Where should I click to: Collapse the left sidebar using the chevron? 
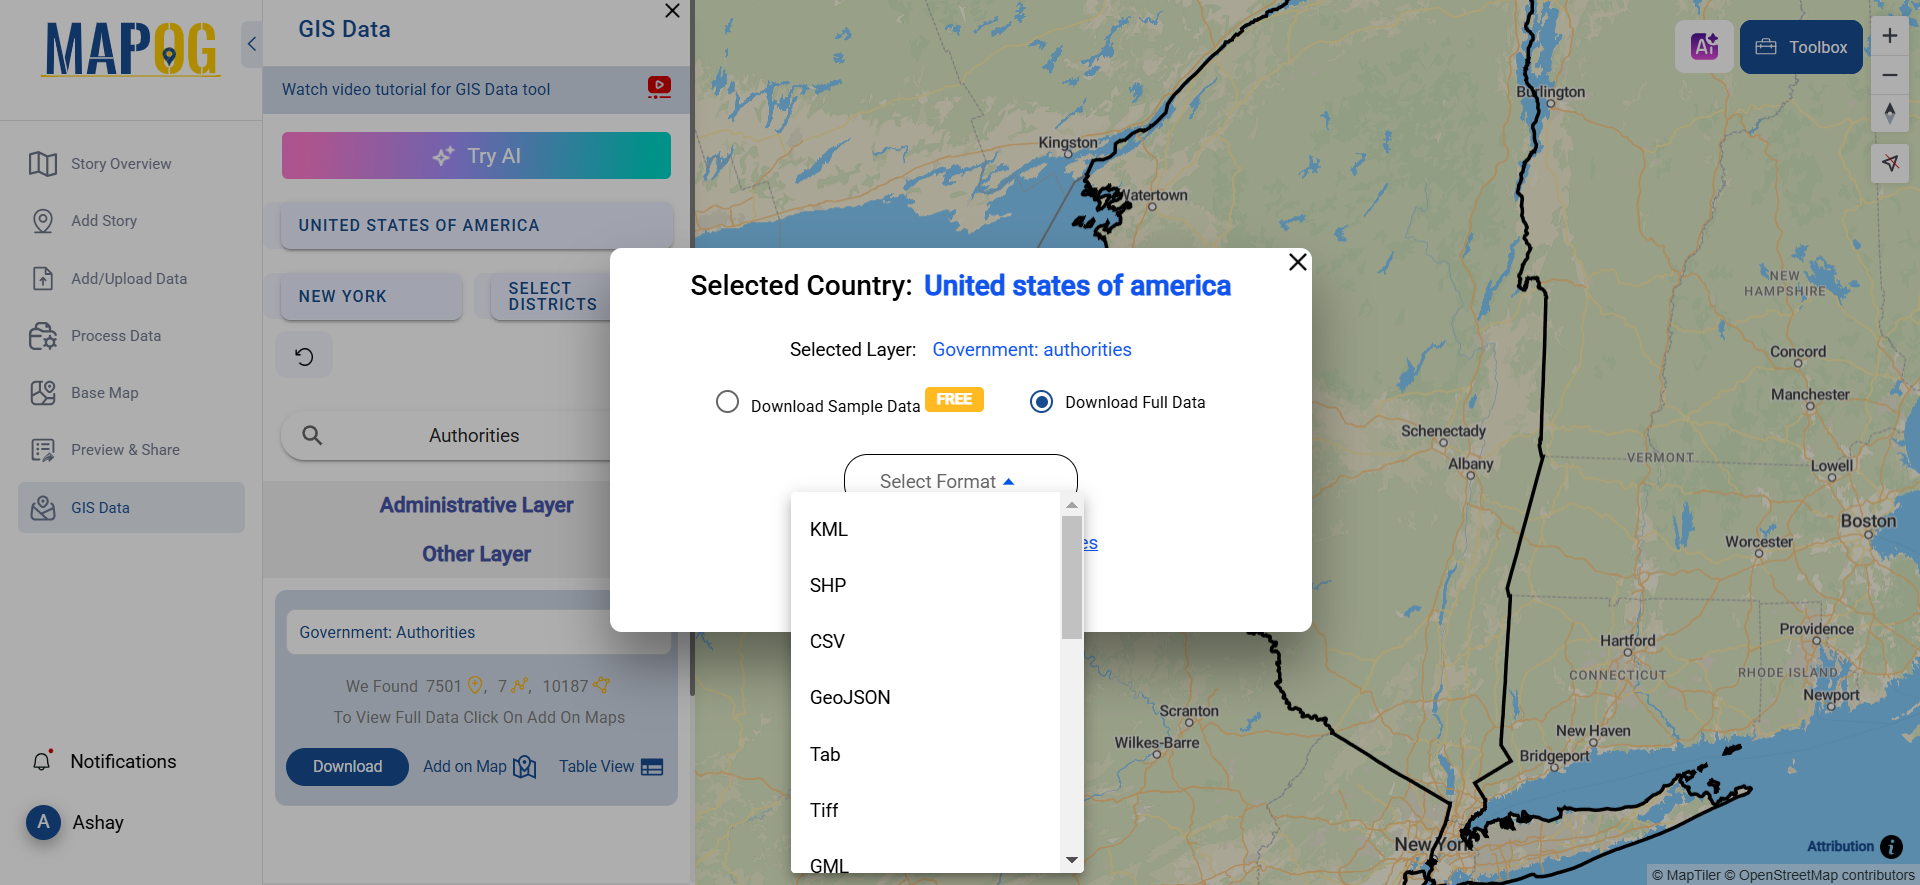(251, 44)
